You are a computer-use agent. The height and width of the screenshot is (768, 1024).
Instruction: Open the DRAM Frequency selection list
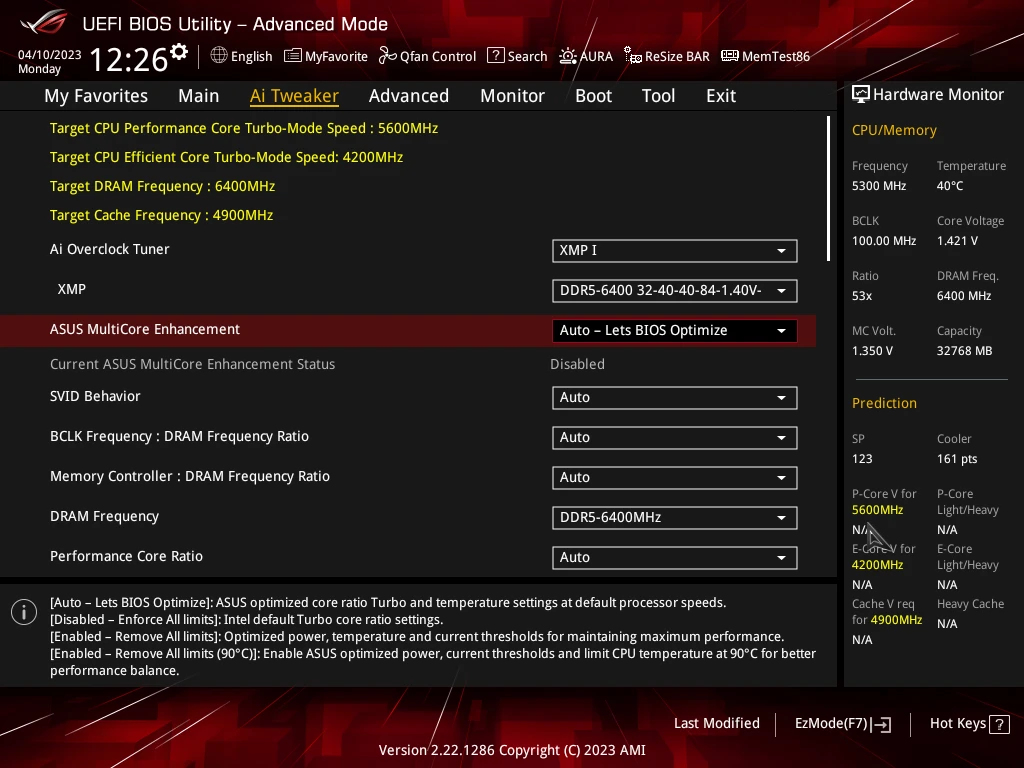click(674, 517)
